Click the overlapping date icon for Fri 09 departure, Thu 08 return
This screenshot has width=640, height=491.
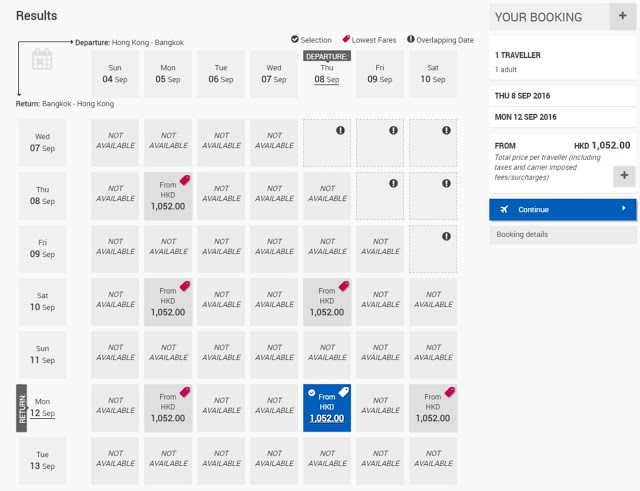point(393,183)
